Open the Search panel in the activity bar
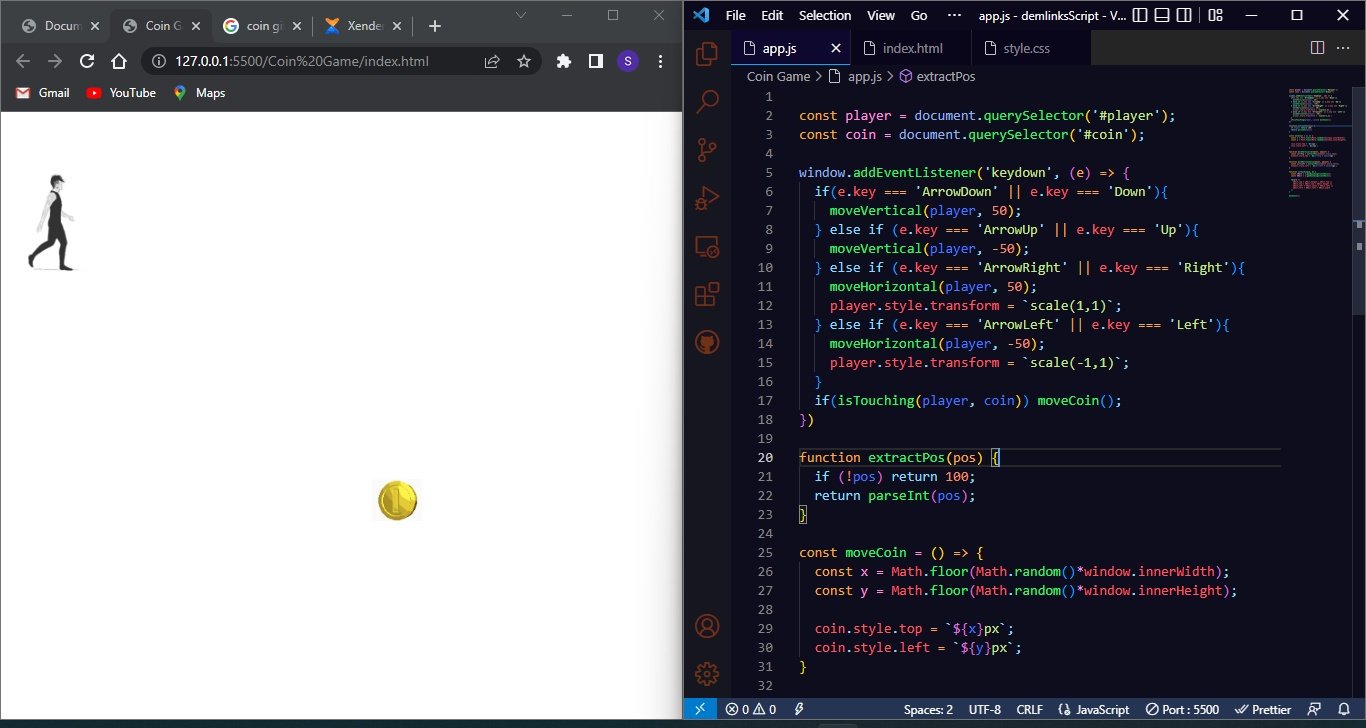Viewport: 1366px width, 728px height. coord(707,101)
